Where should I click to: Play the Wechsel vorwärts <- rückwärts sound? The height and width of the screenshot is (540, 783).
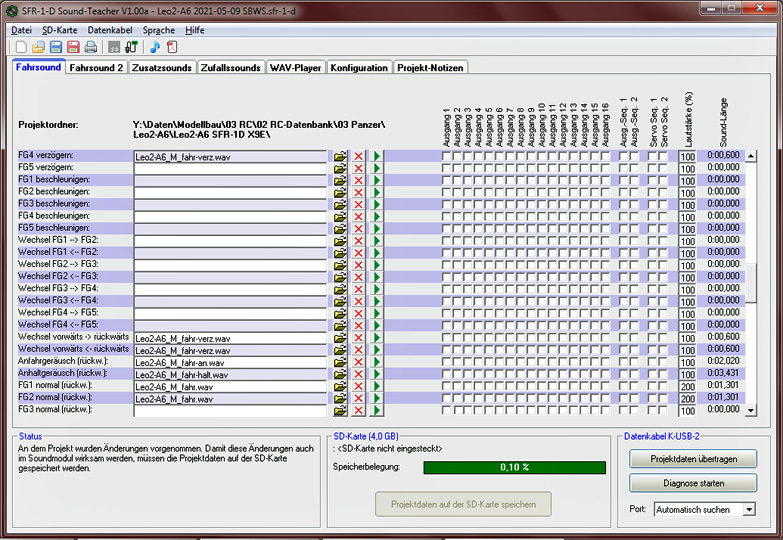coord(377,350)
